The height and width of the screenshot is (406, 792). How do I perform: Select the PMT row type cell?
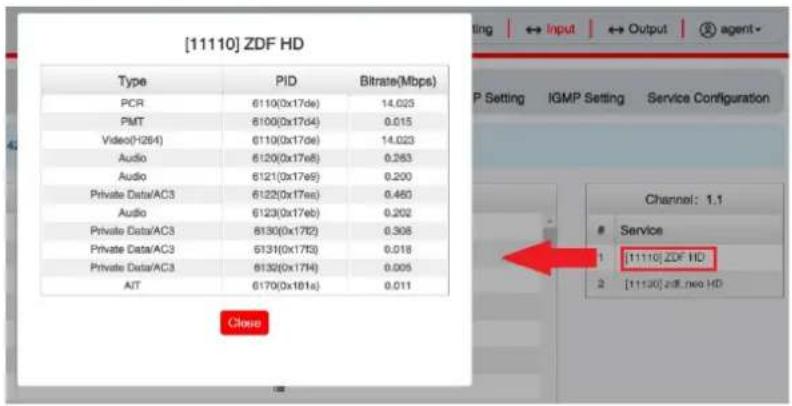[x=132, y=121]
